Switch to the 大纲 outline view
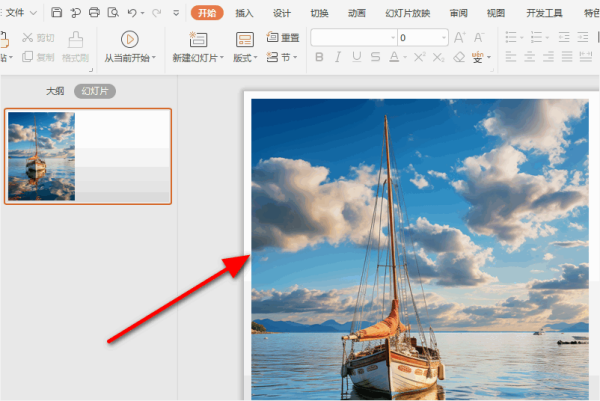Screen dimensions: 600x401 click(55, 91)
